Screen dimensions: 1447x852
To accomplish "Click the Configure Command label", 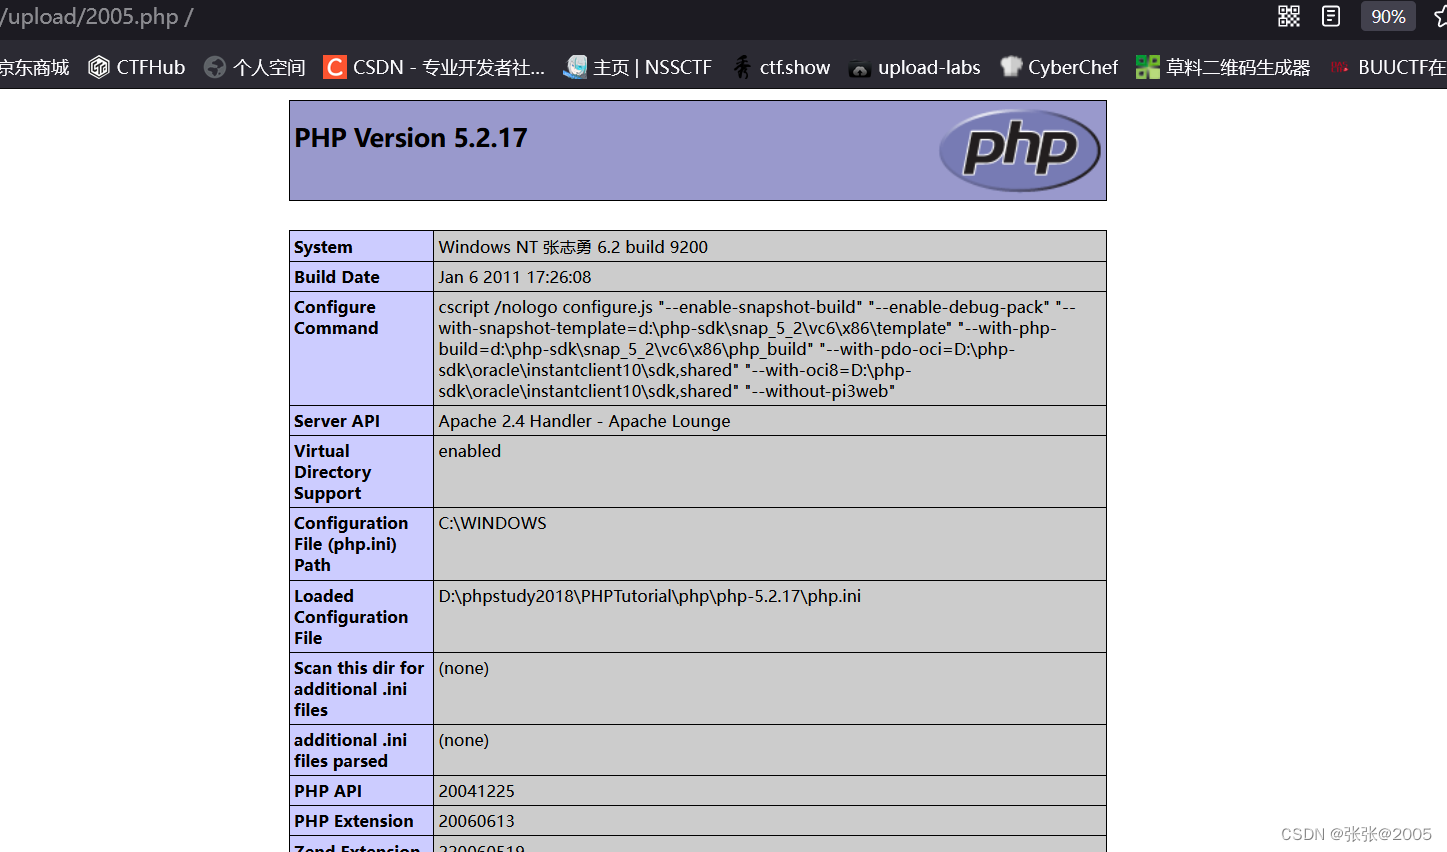I will pyautogui.click(x=336, y=317).
